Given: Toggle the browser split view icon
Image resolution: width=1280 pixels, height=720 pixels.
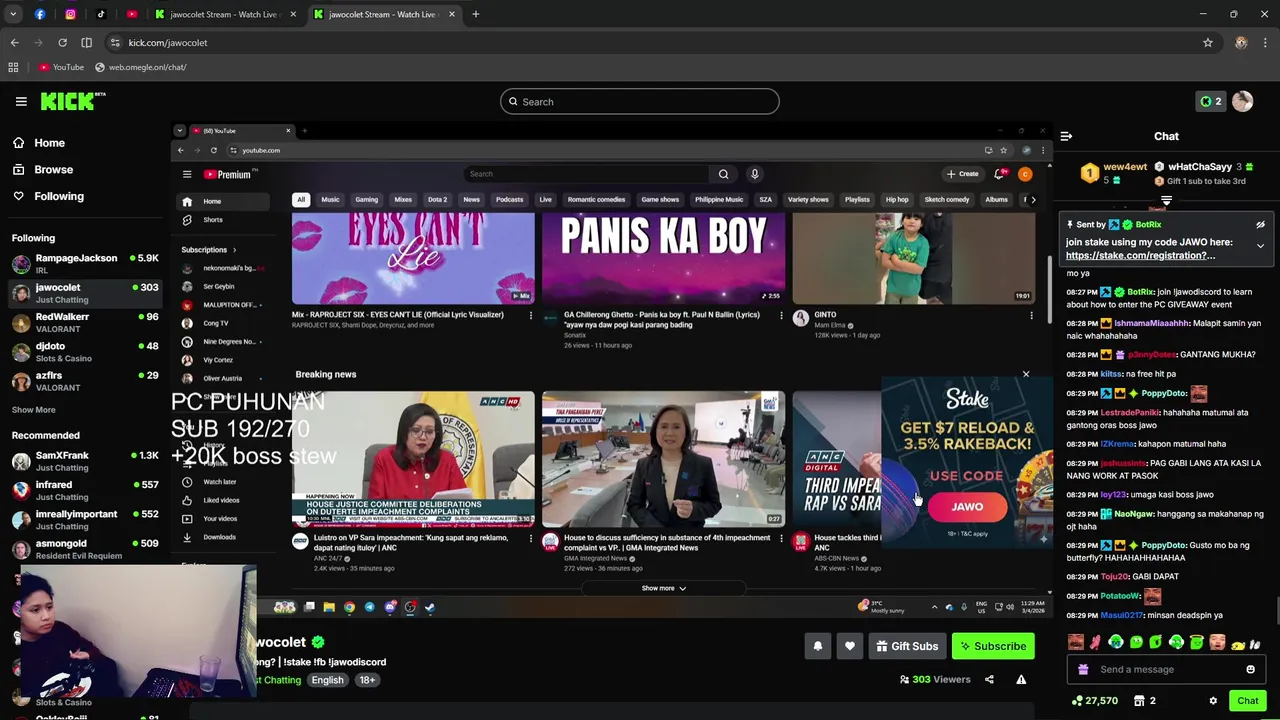Looking at the screenshot, I should 86,42.
